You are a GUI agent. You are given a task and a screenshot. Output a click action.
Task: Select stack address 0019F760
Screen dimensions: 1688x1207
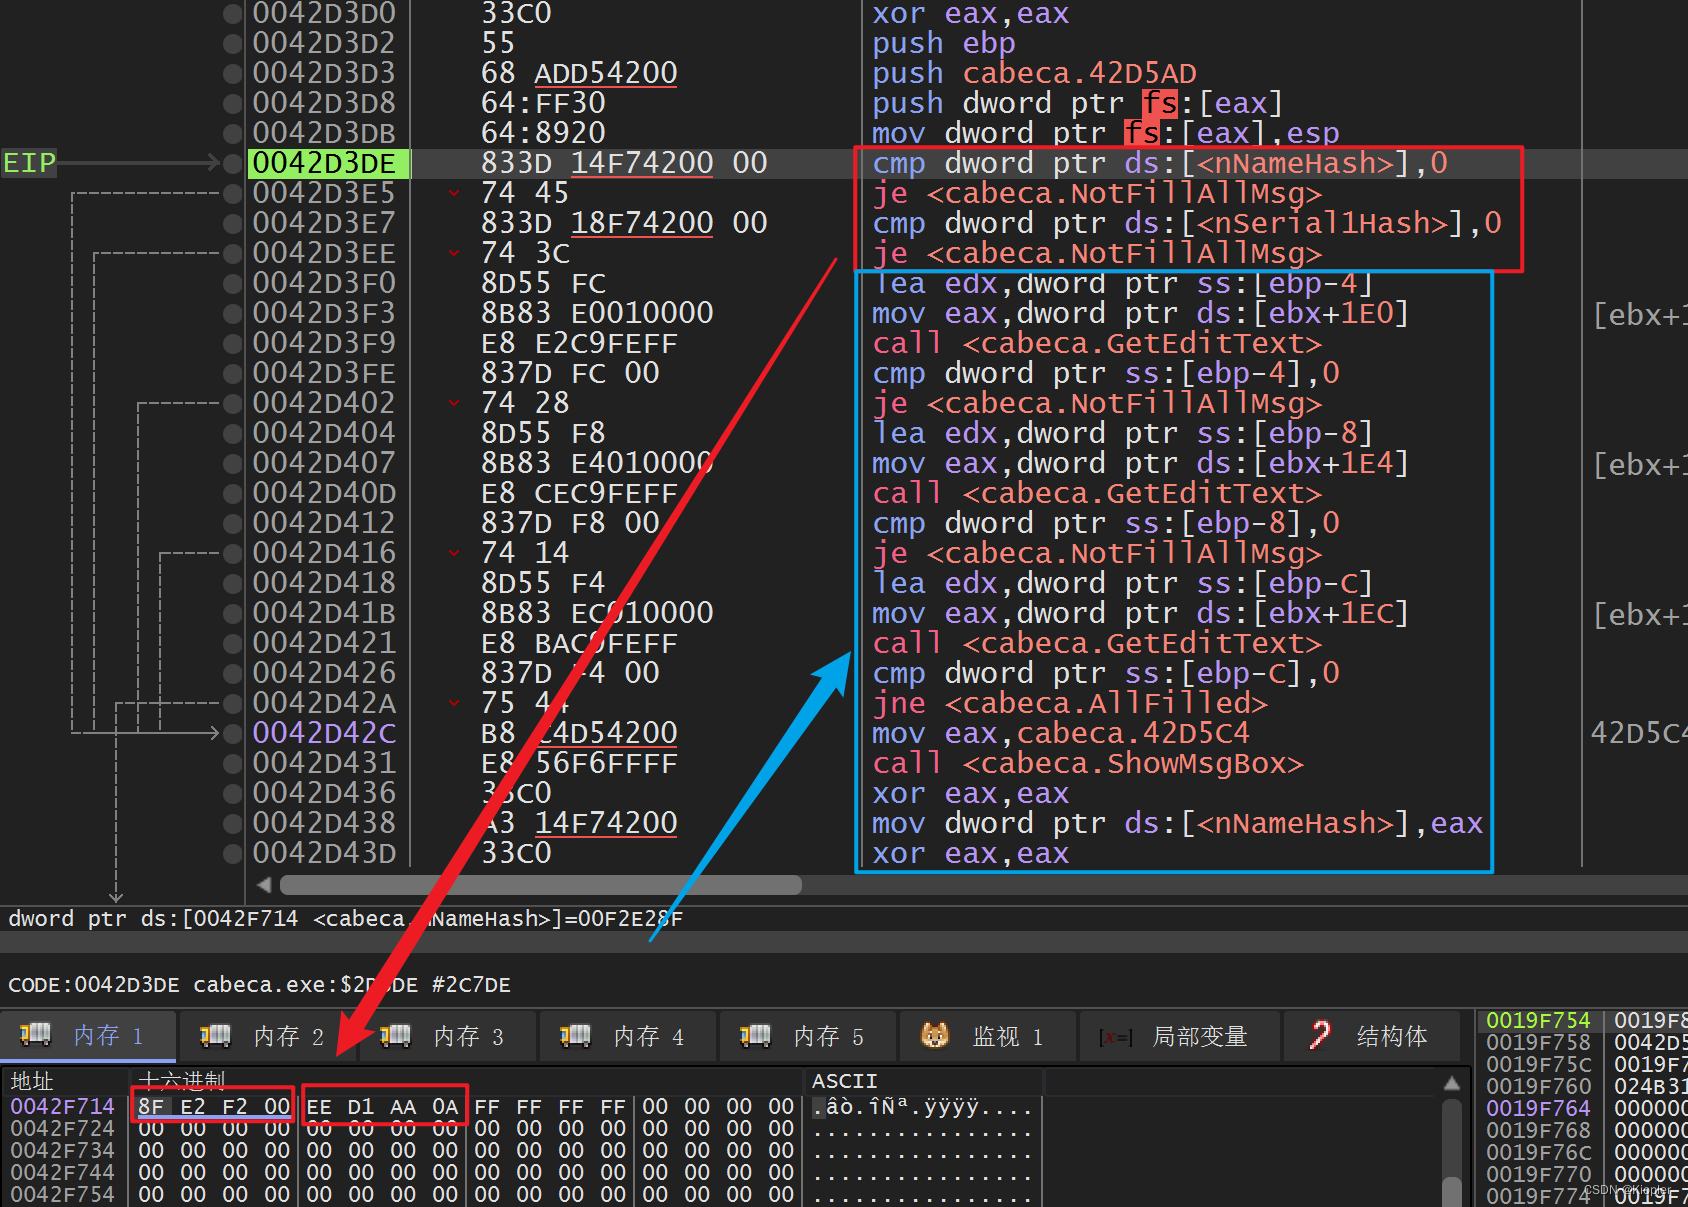[1538, 1086]
